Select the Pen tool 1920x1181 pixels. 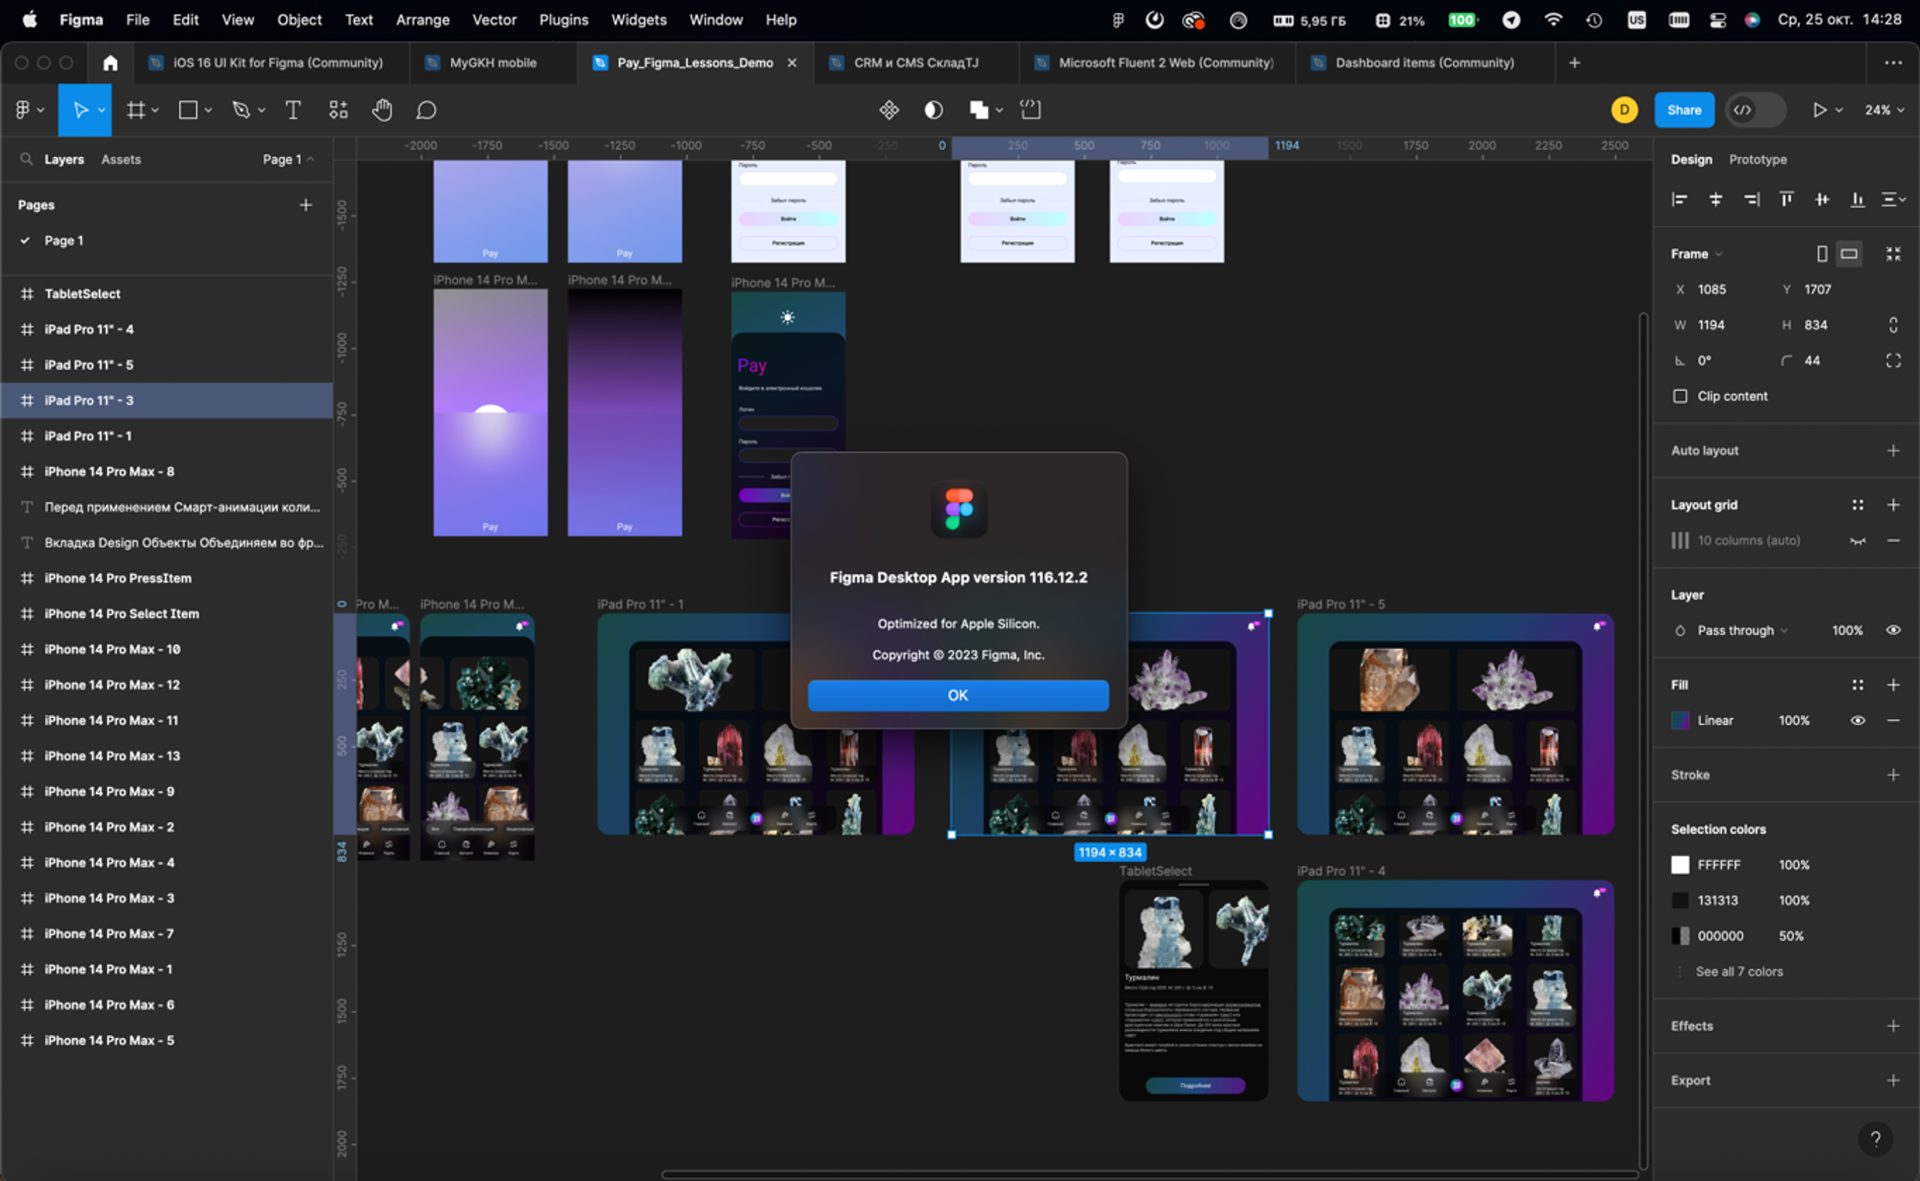241,110
